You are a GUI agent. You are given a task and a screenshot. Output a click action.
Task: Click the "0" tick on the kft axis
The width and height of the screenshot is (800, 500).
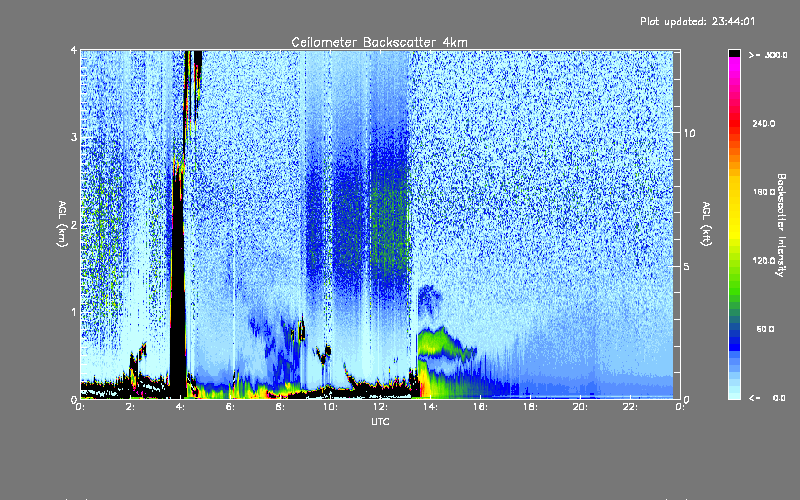[687, 400]
